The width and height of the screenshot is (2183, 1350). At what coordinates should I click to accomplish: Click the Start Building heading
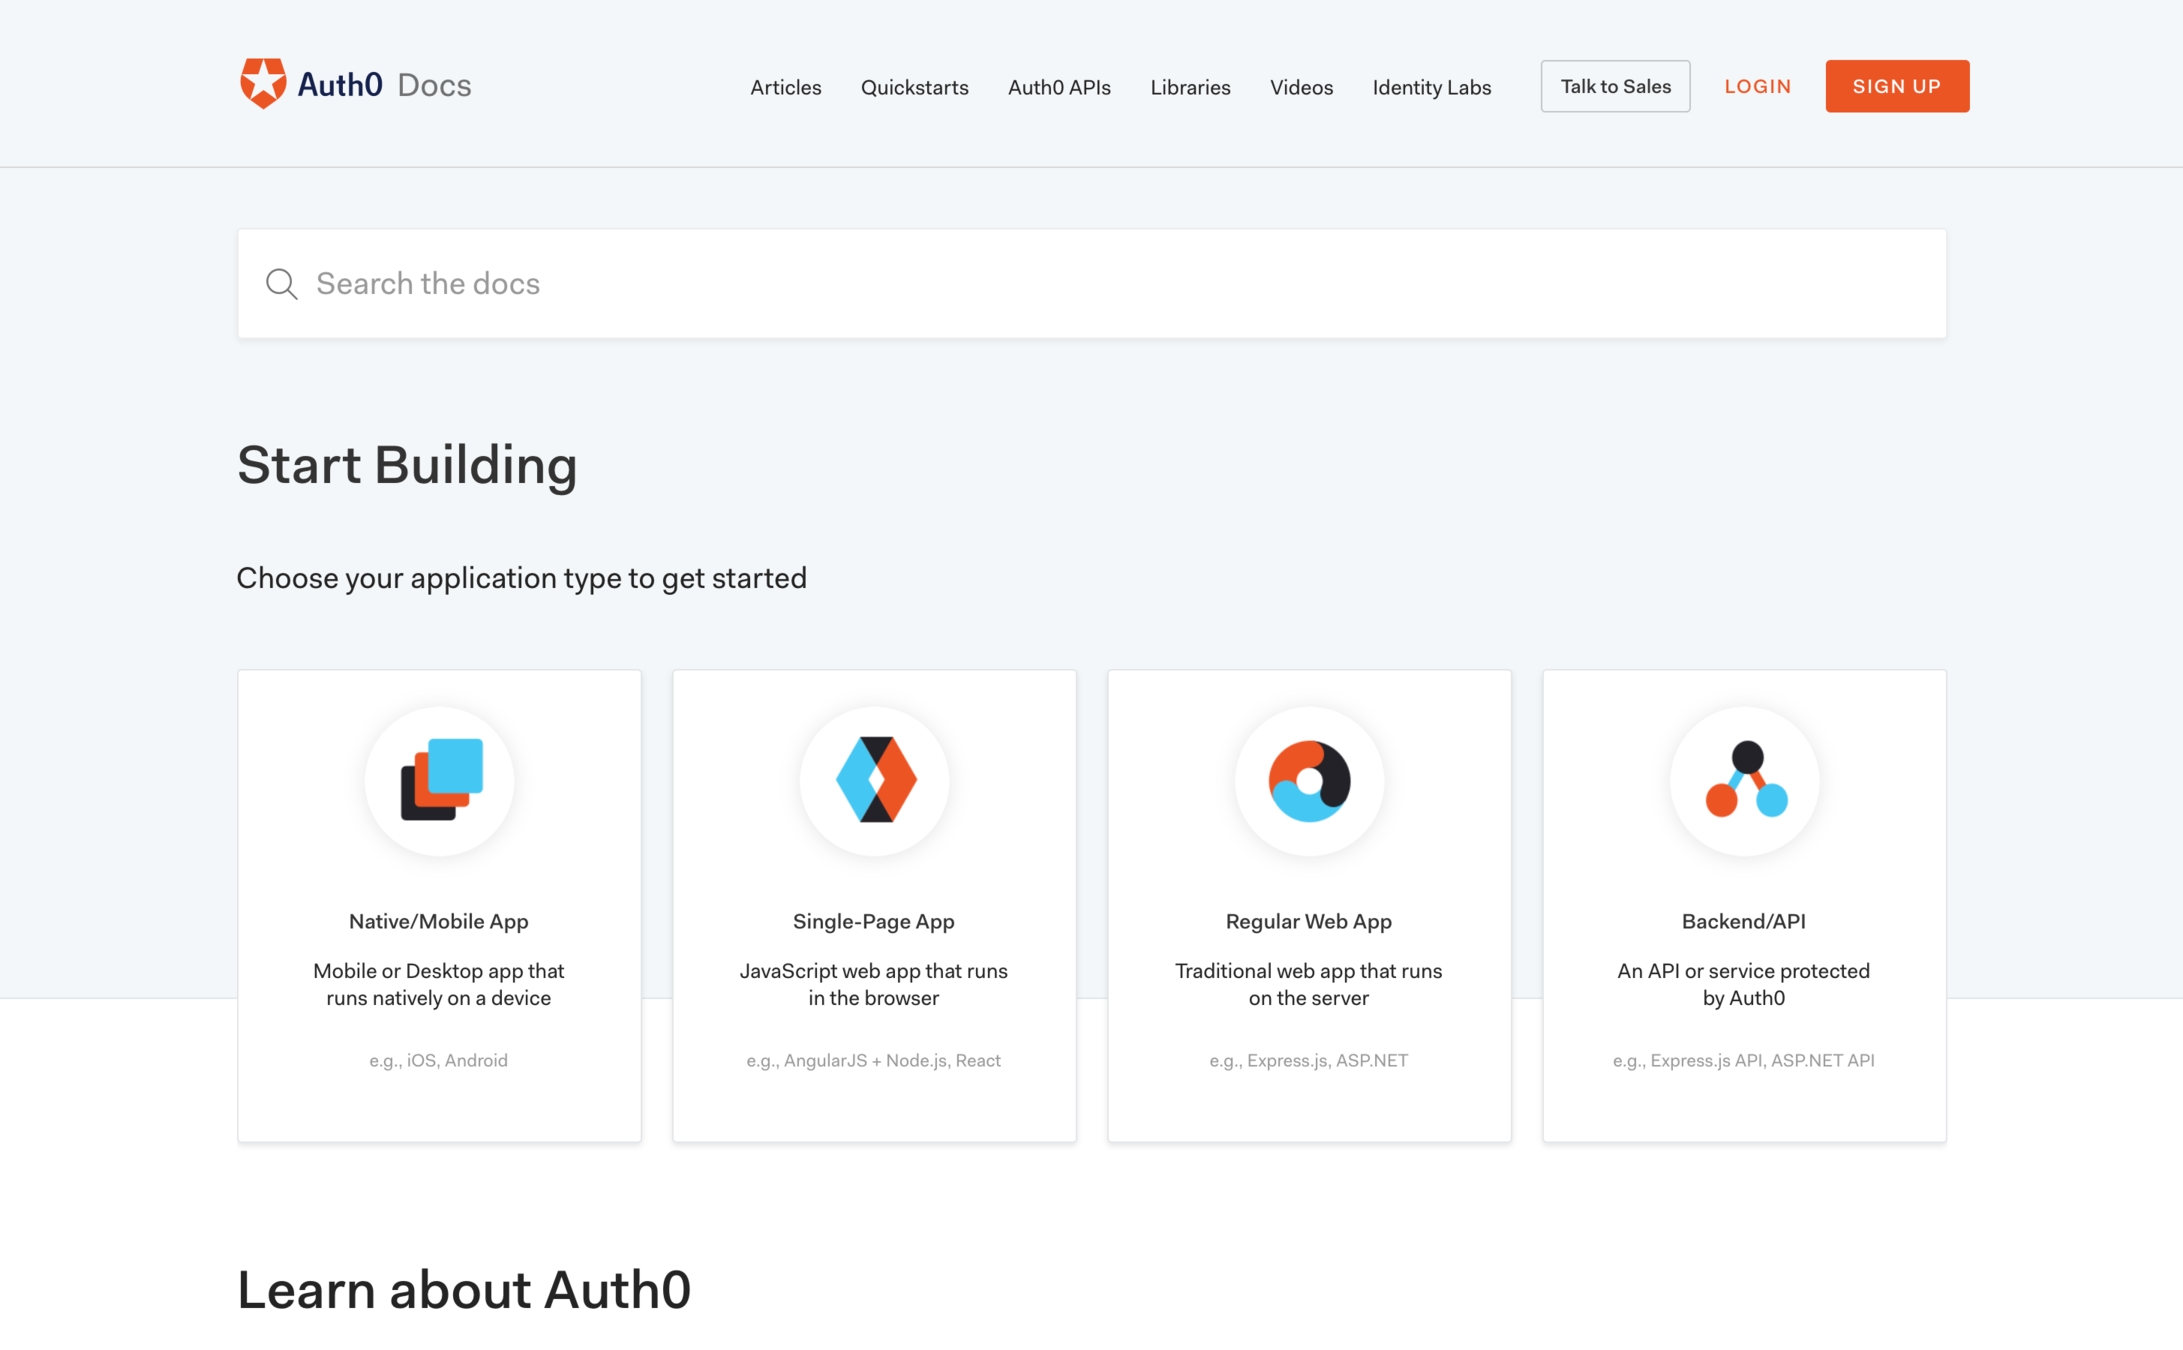point(407,466)
